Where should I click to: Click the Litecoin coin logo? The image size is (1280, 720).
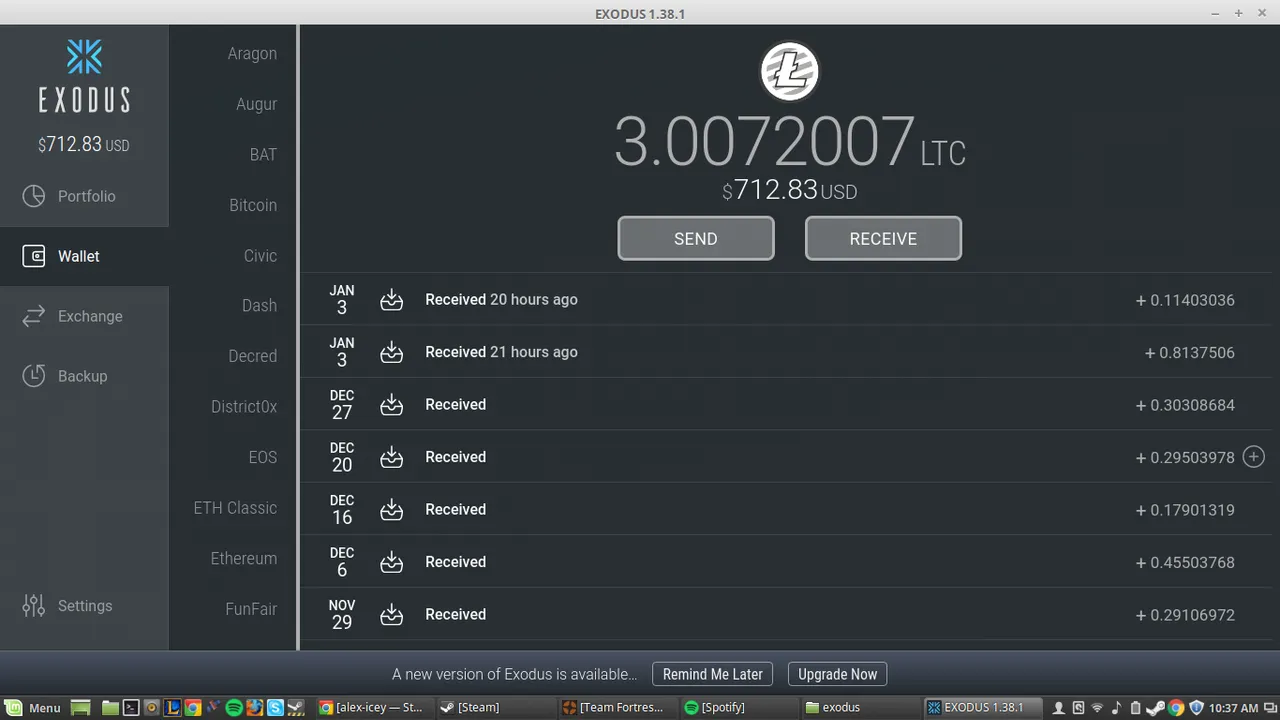[790, 71]
